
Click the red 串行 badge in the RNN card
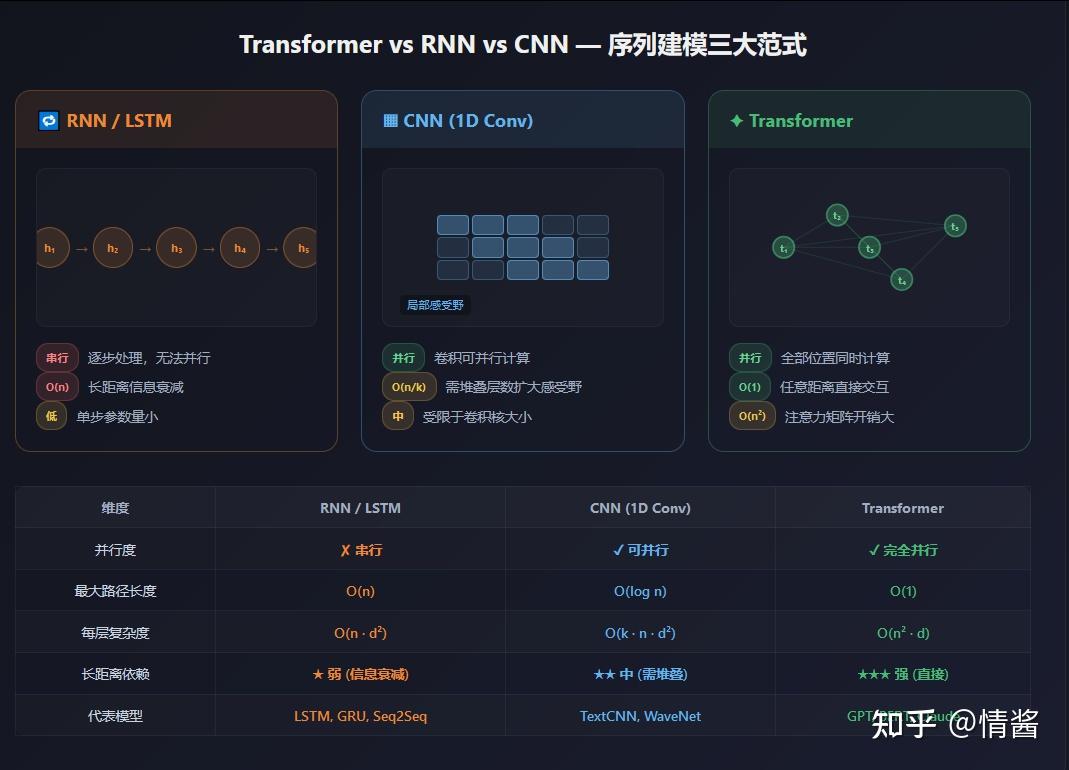point(57,358)
